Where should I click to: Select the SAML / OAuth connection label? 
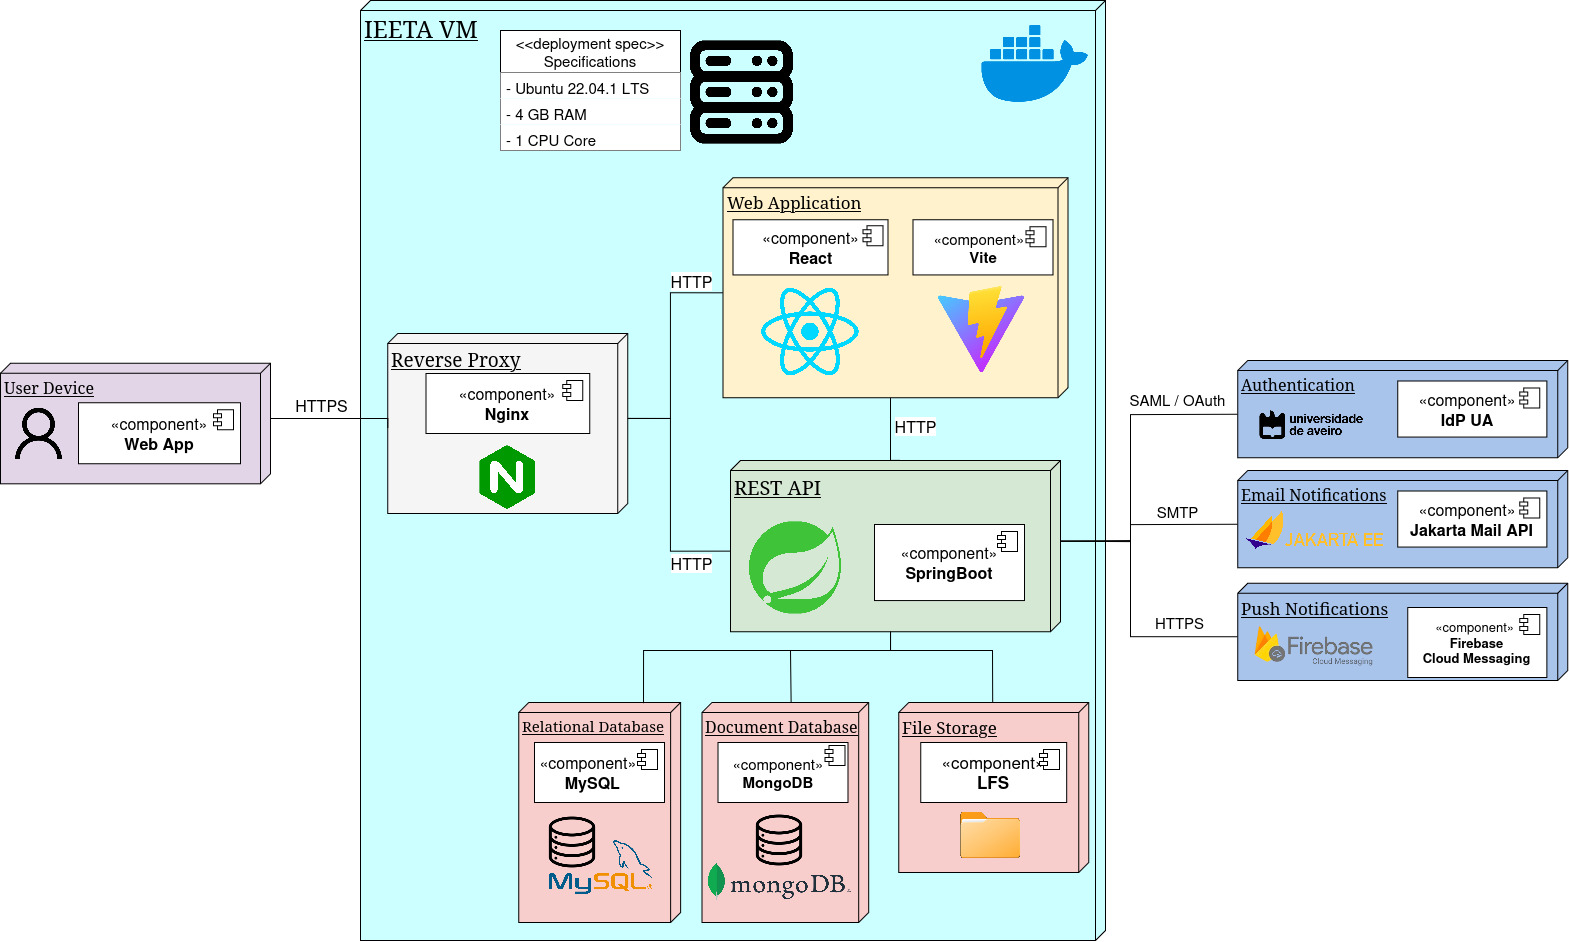(1176, 401)
